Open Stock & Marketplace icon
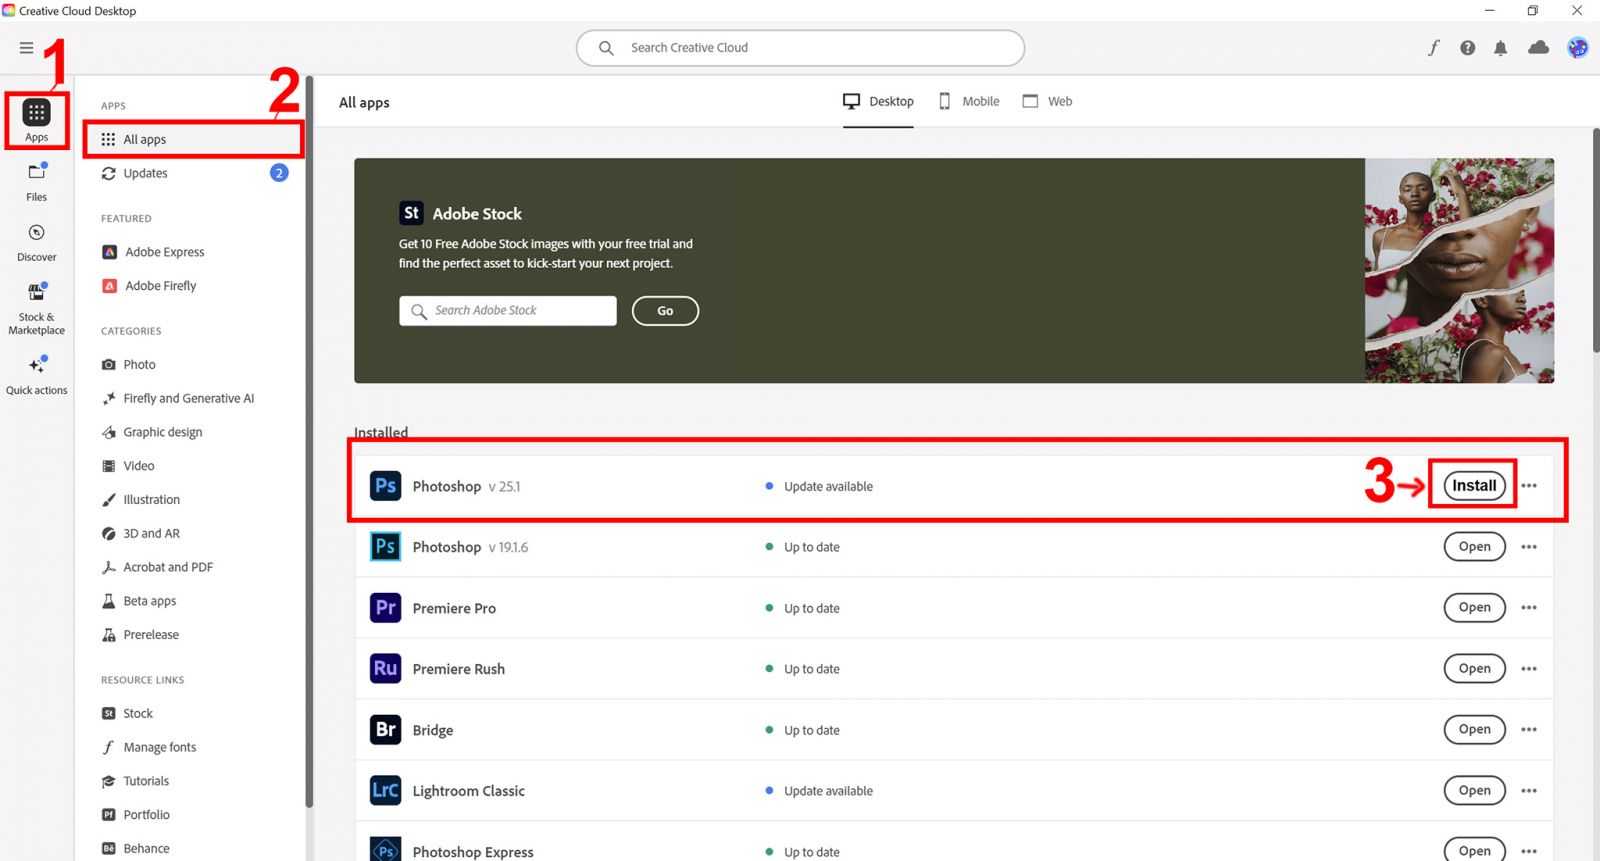 37,293
